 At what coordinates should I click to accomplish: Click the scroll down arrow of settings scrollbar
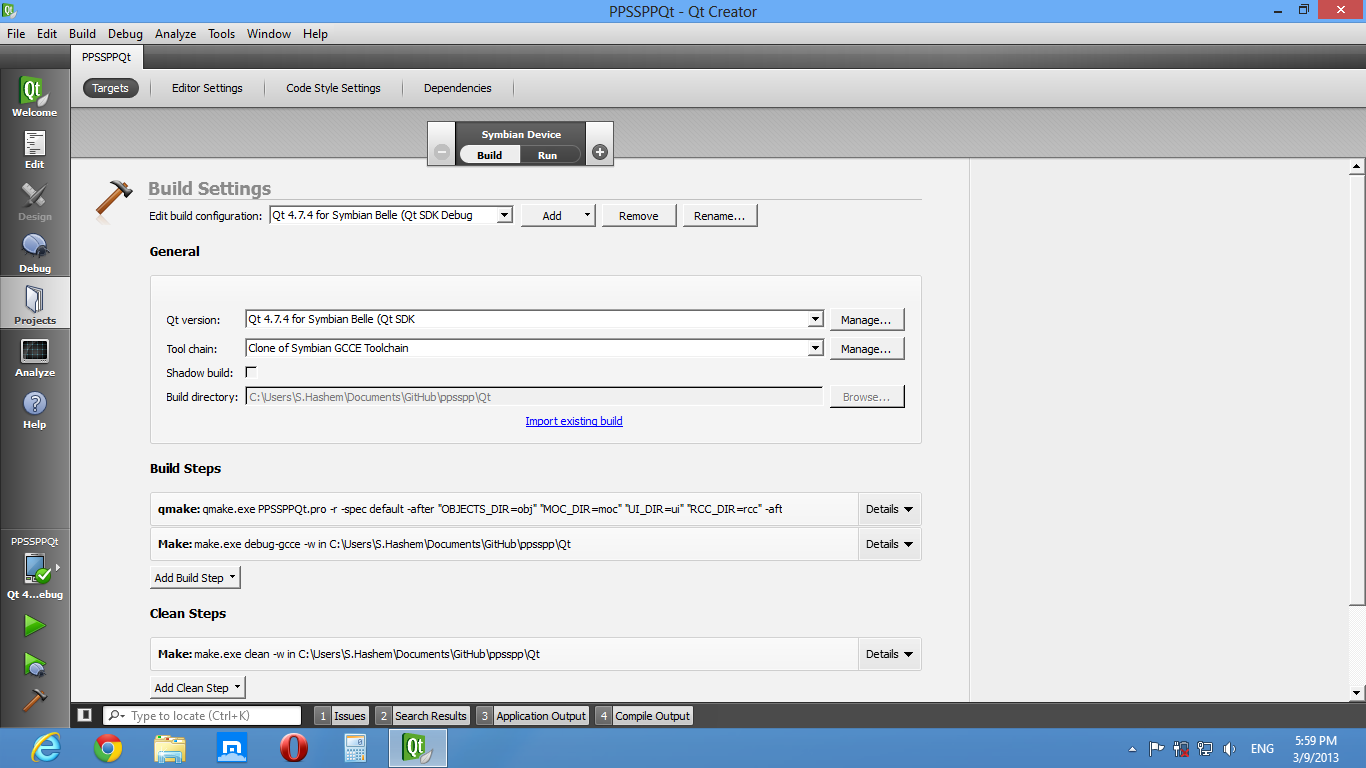click(x=1357, y=692)
